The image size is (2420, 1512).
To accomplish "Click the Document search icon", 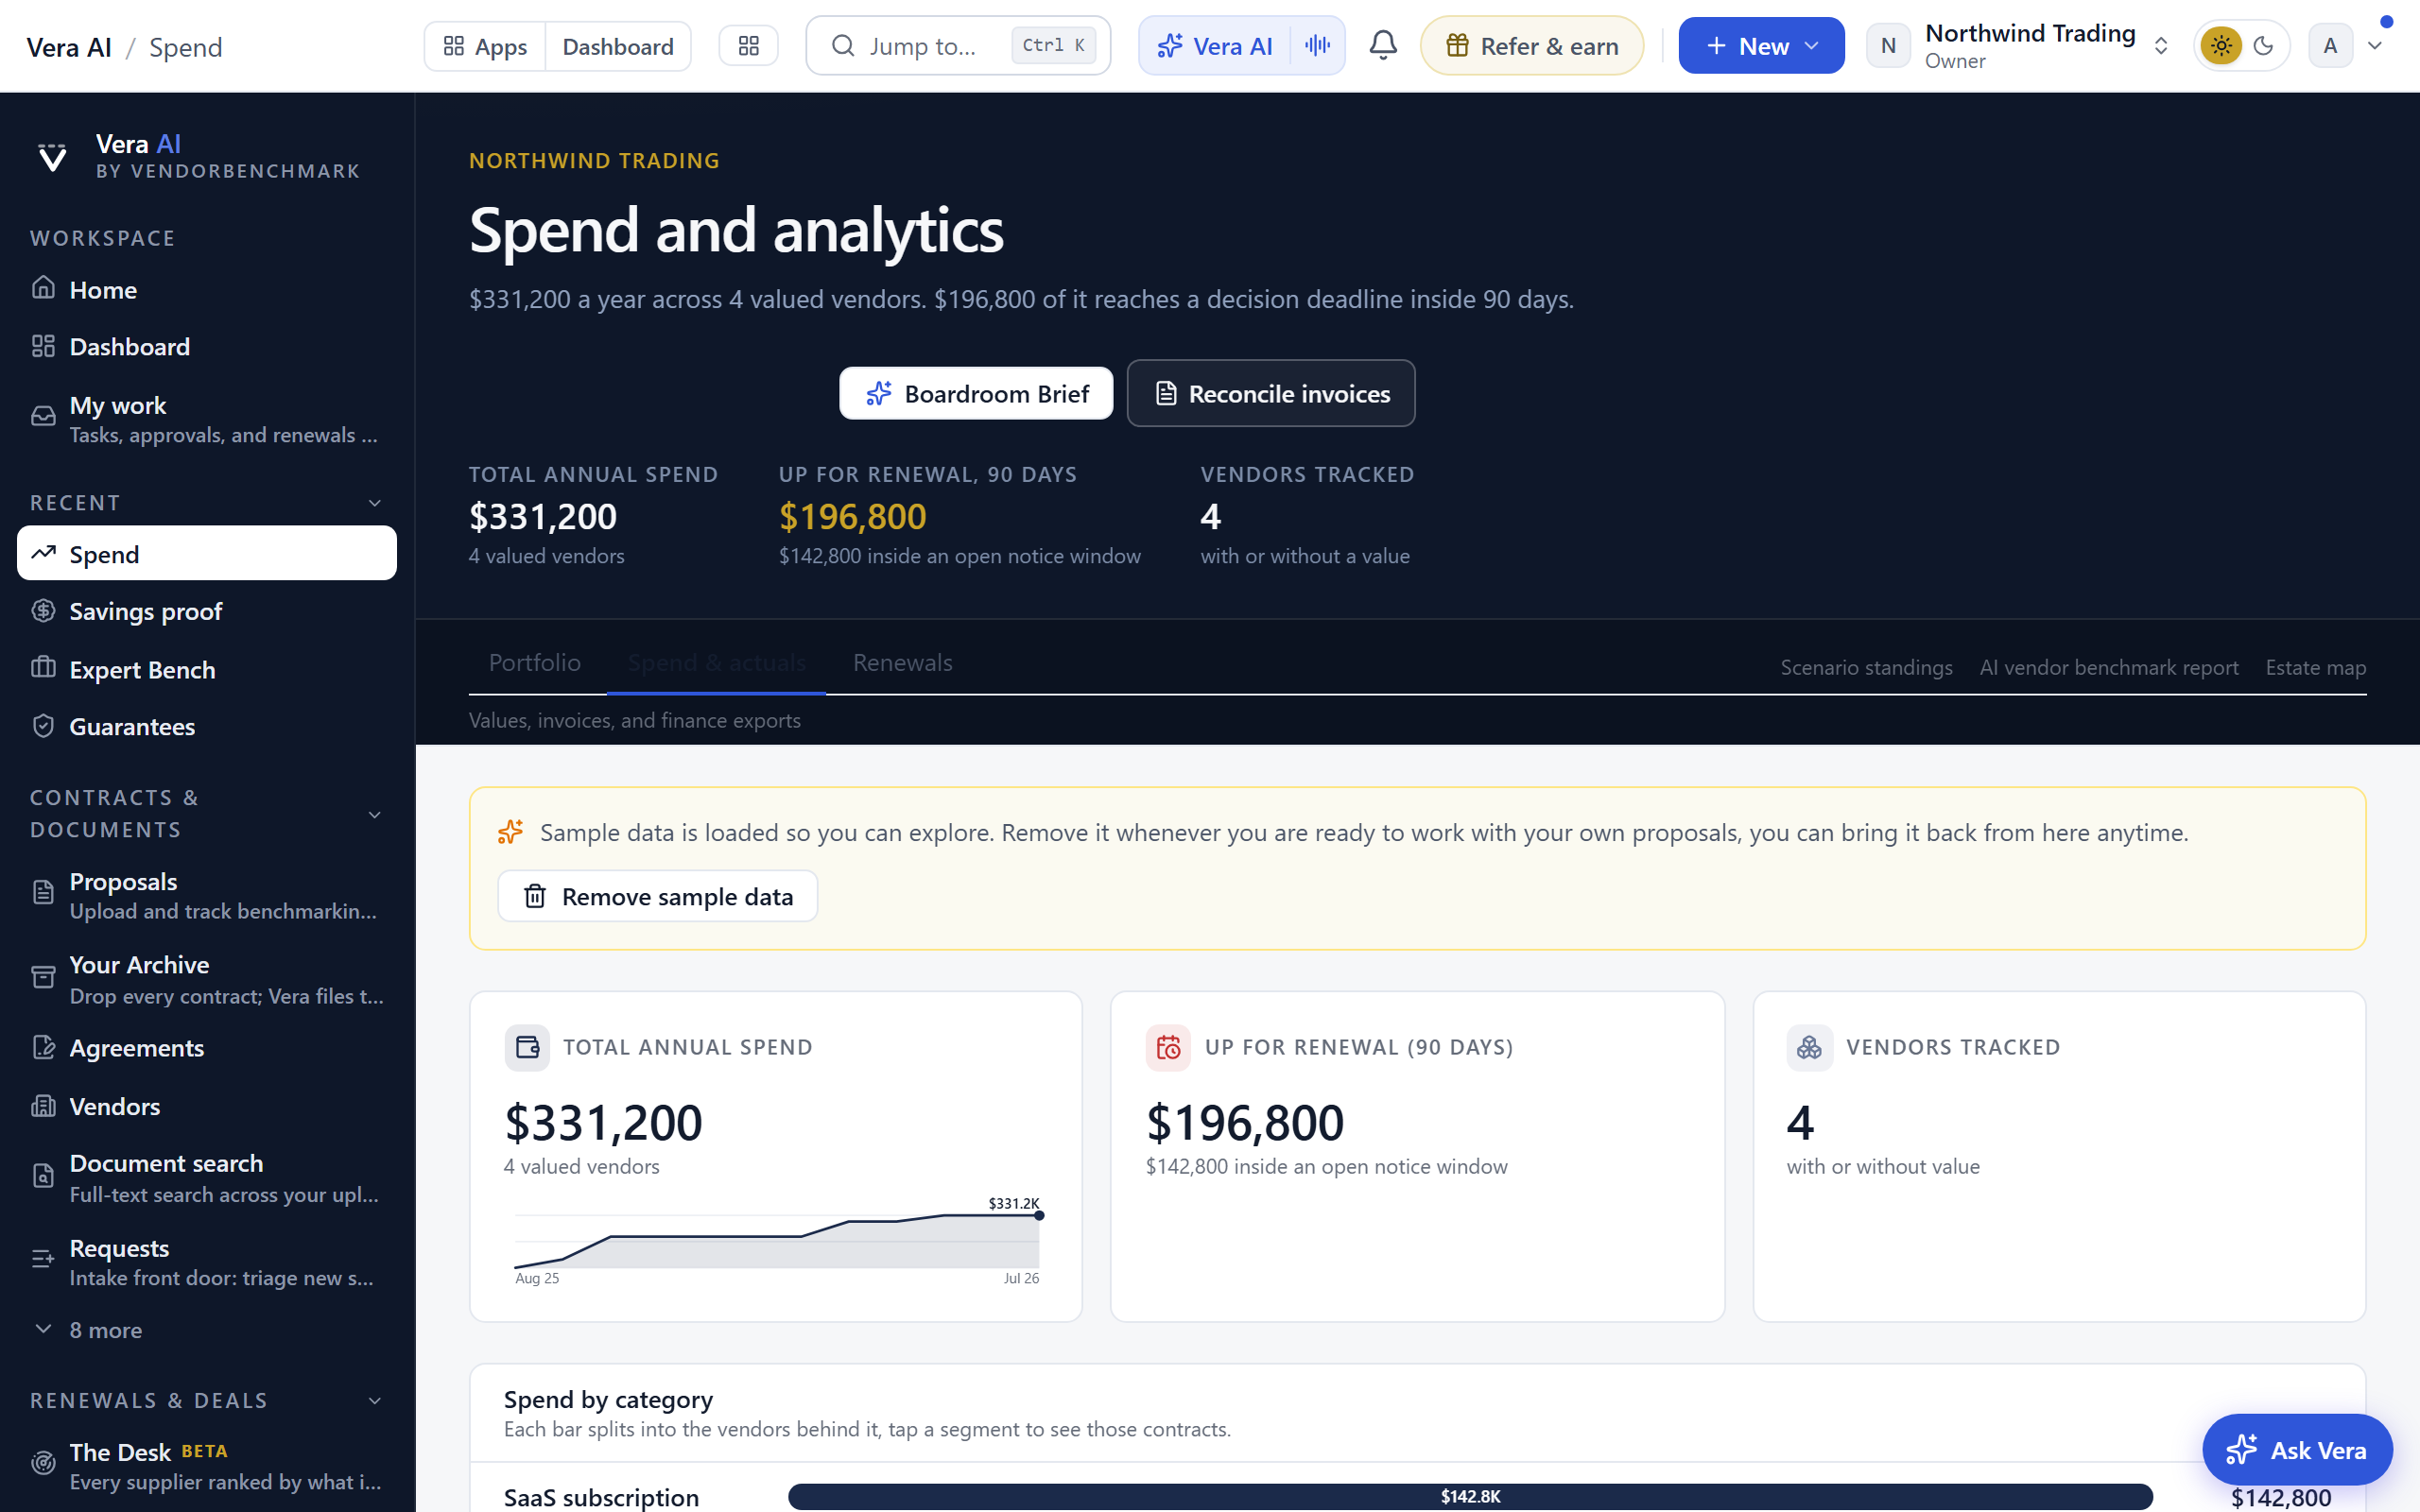I will [x=43, y=1176].
